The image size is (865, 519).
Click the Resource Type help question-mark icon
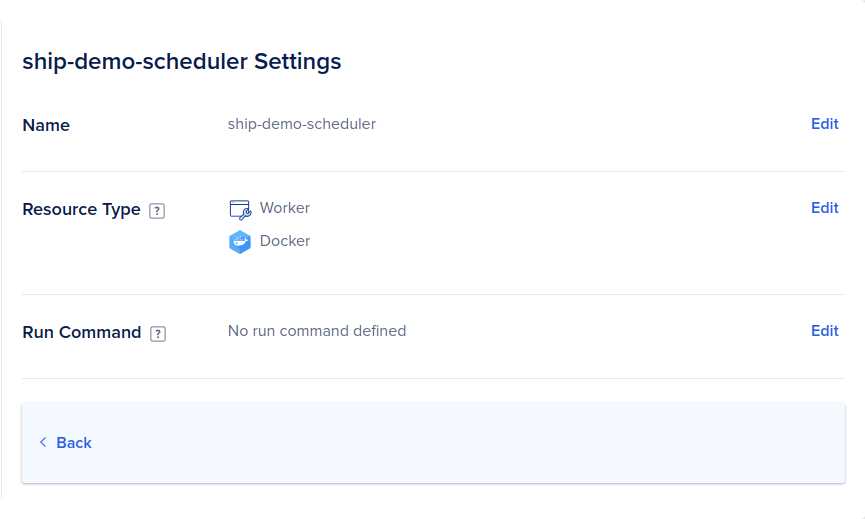tap(157, 211)
